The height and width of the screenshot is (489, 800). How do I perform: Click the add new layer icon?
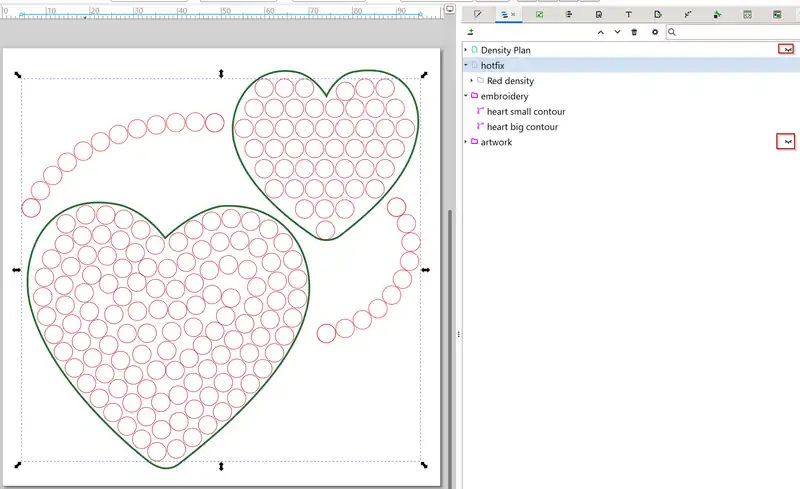point(471,32)
